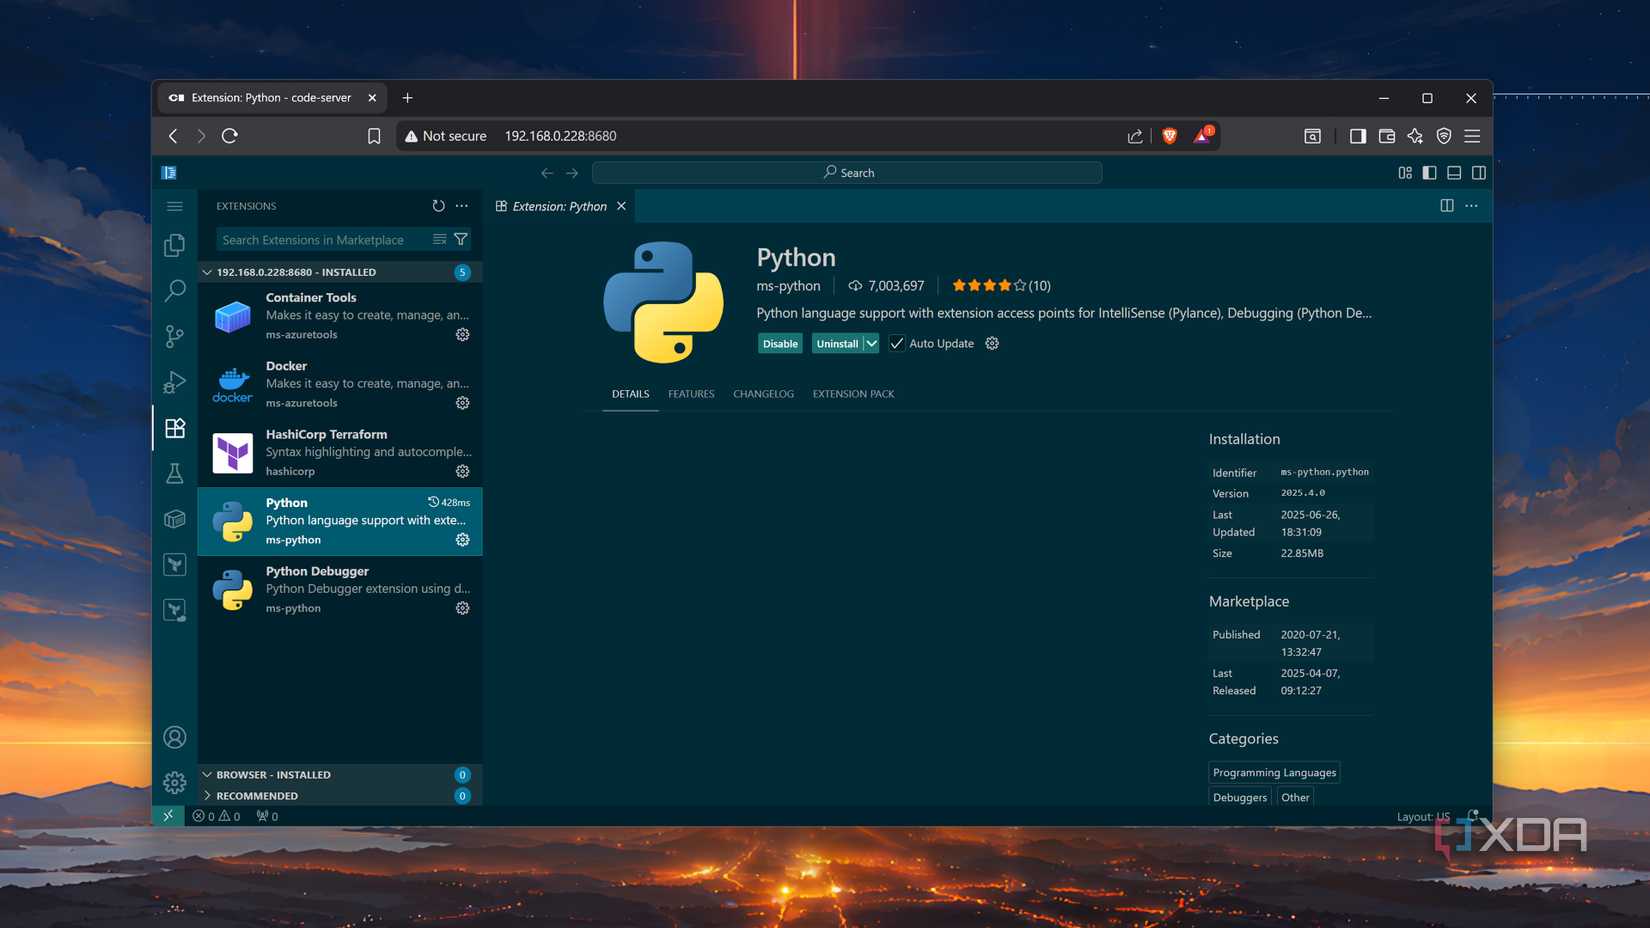Open the Run and Debug view
The width and height of the screenshot is (1650, 928).
(x=175, y=382)
